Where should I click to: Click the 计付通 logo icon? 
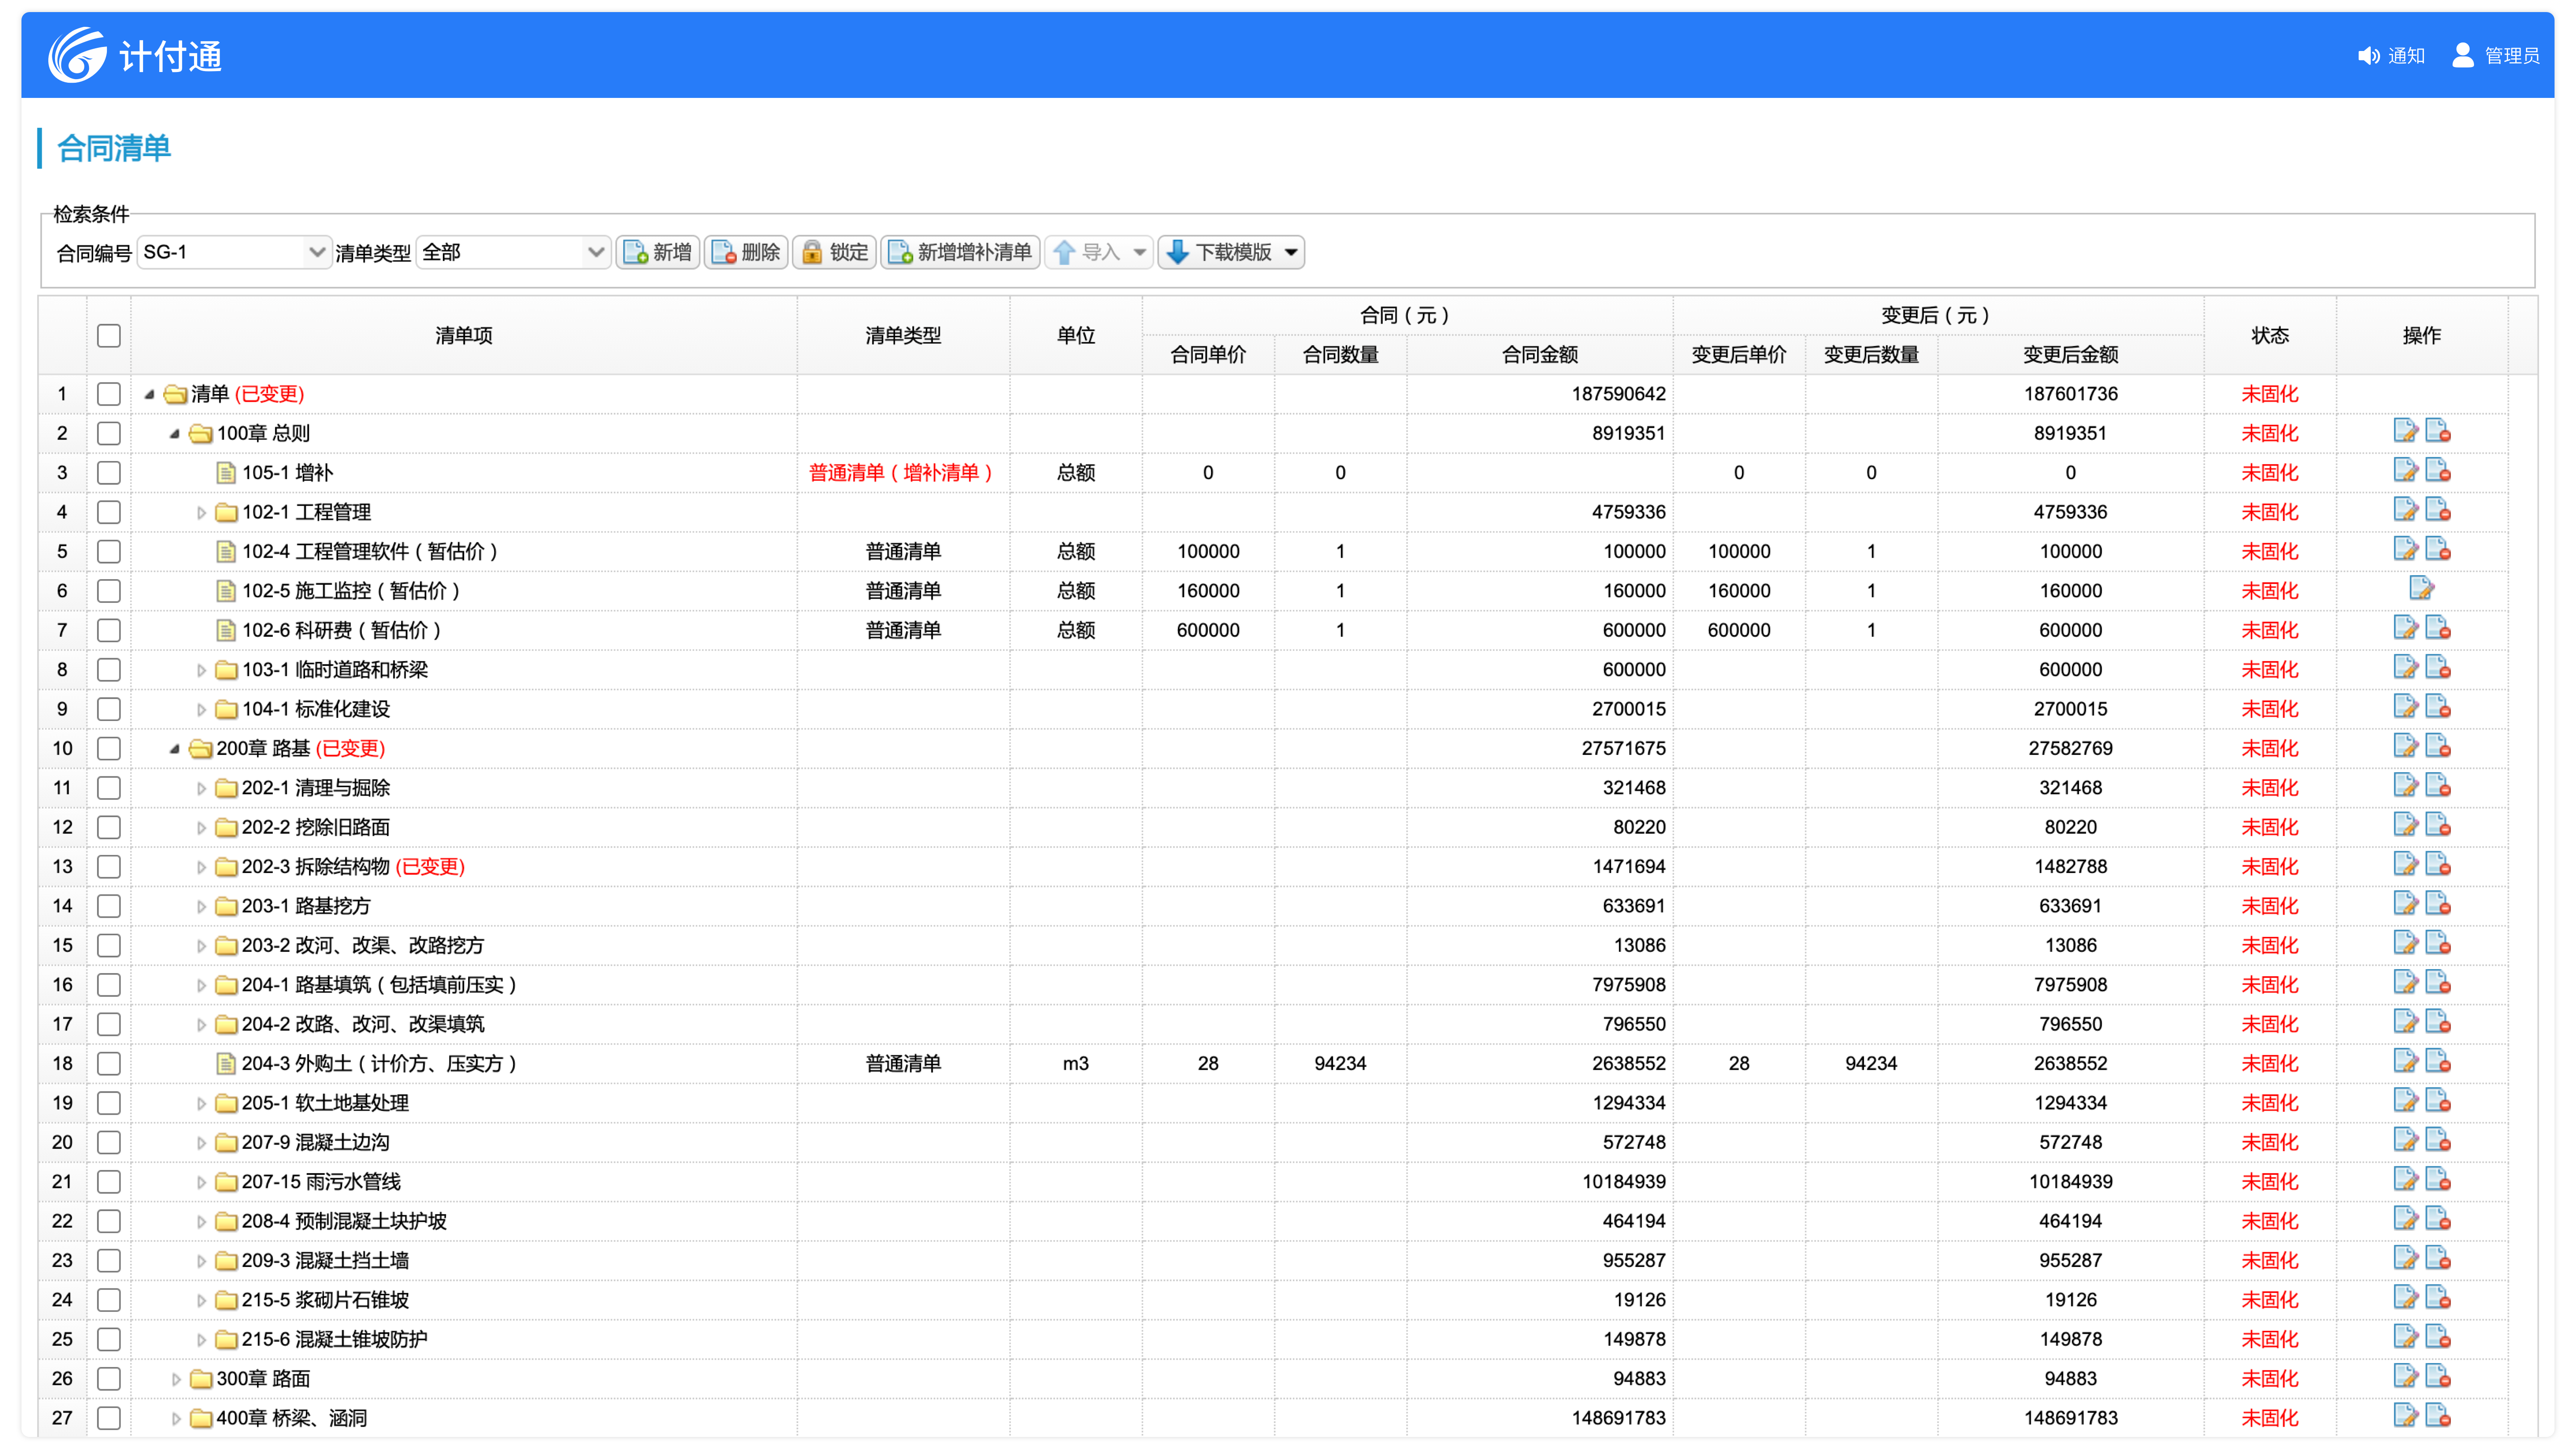tap(77, 55)
